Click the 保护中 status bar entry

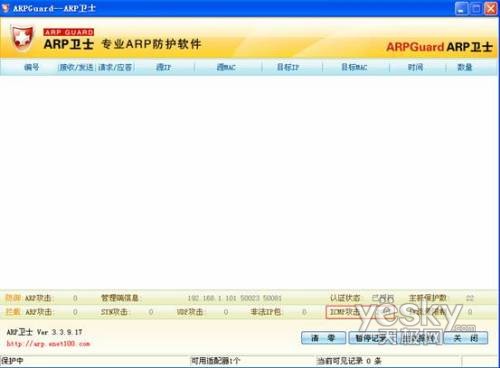coord(12,361)
